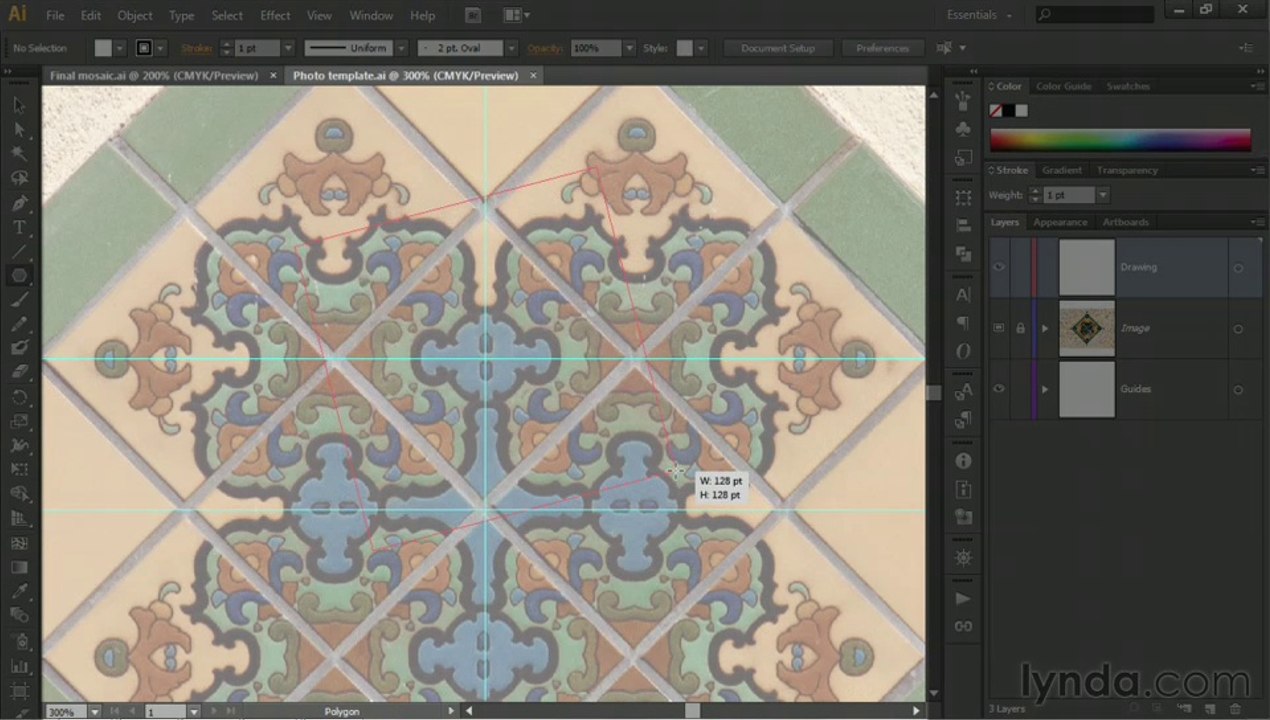This screenshot has width=1270, height=720.
Task: Switch to the Final mosaic.ai document tab
Action: tap(154, 76)
